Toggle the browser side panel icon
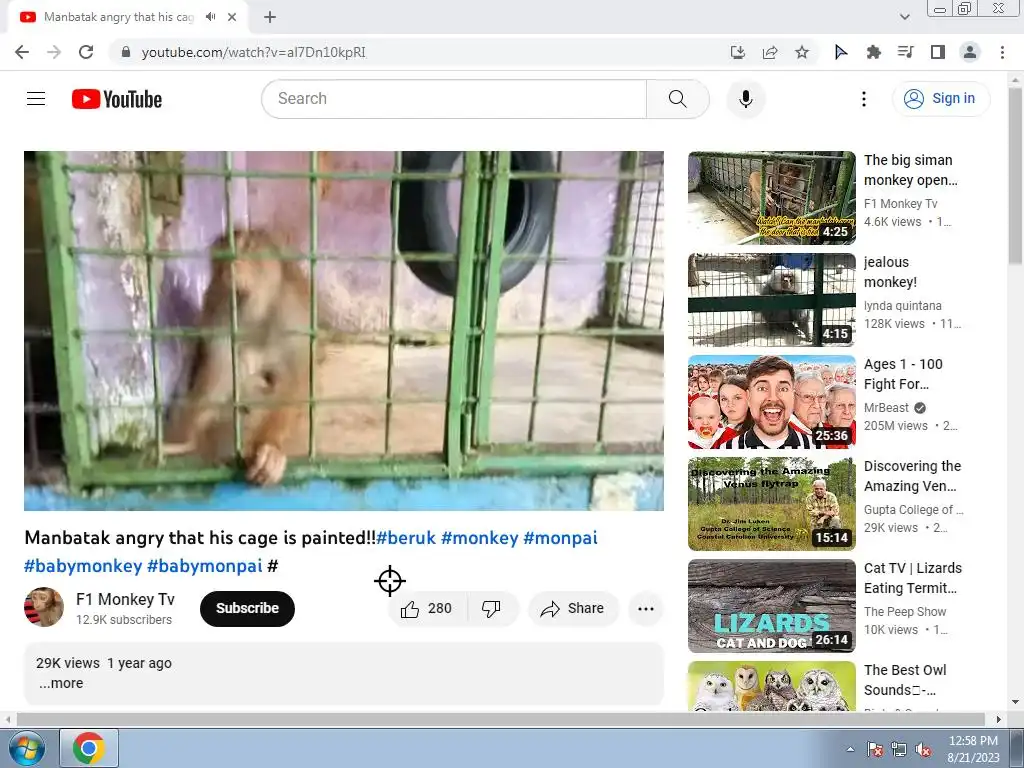 (x=938, y=52)
